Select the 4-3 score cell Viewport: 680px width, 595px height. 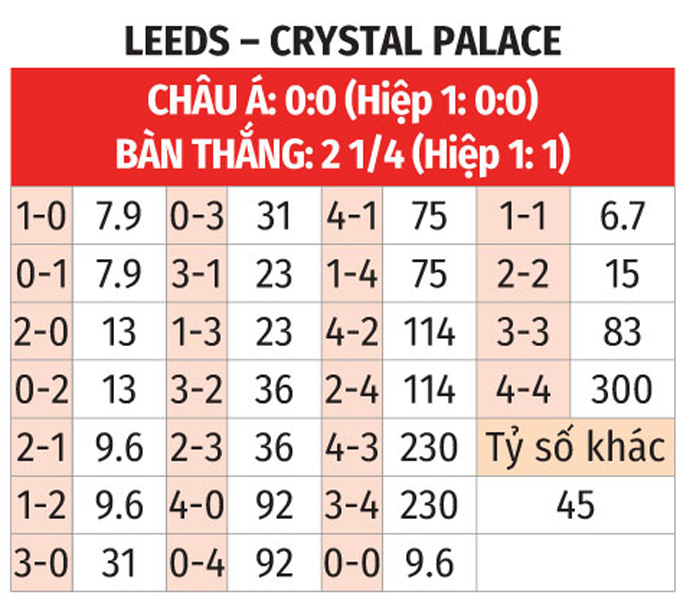click(351, 447)
